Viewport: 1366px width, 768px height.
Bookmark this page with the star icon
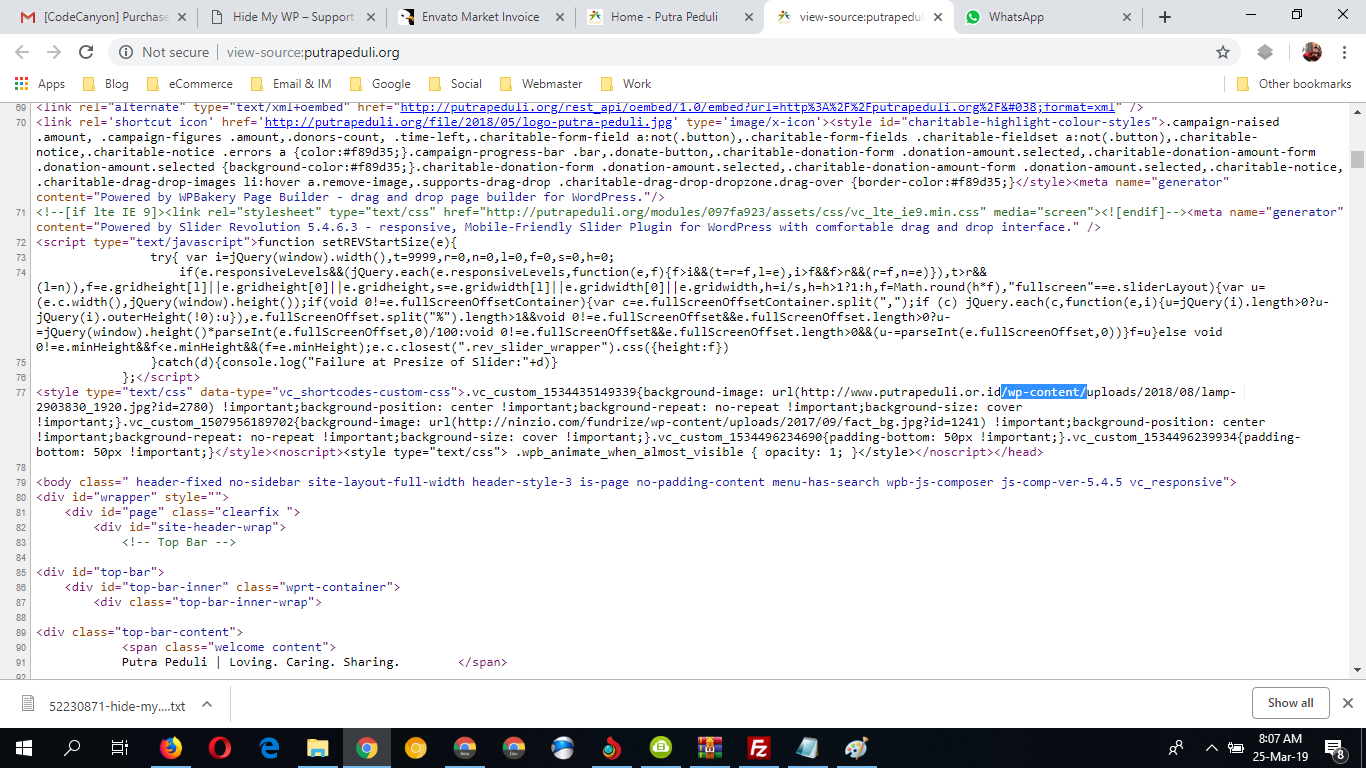point(1222,52)
